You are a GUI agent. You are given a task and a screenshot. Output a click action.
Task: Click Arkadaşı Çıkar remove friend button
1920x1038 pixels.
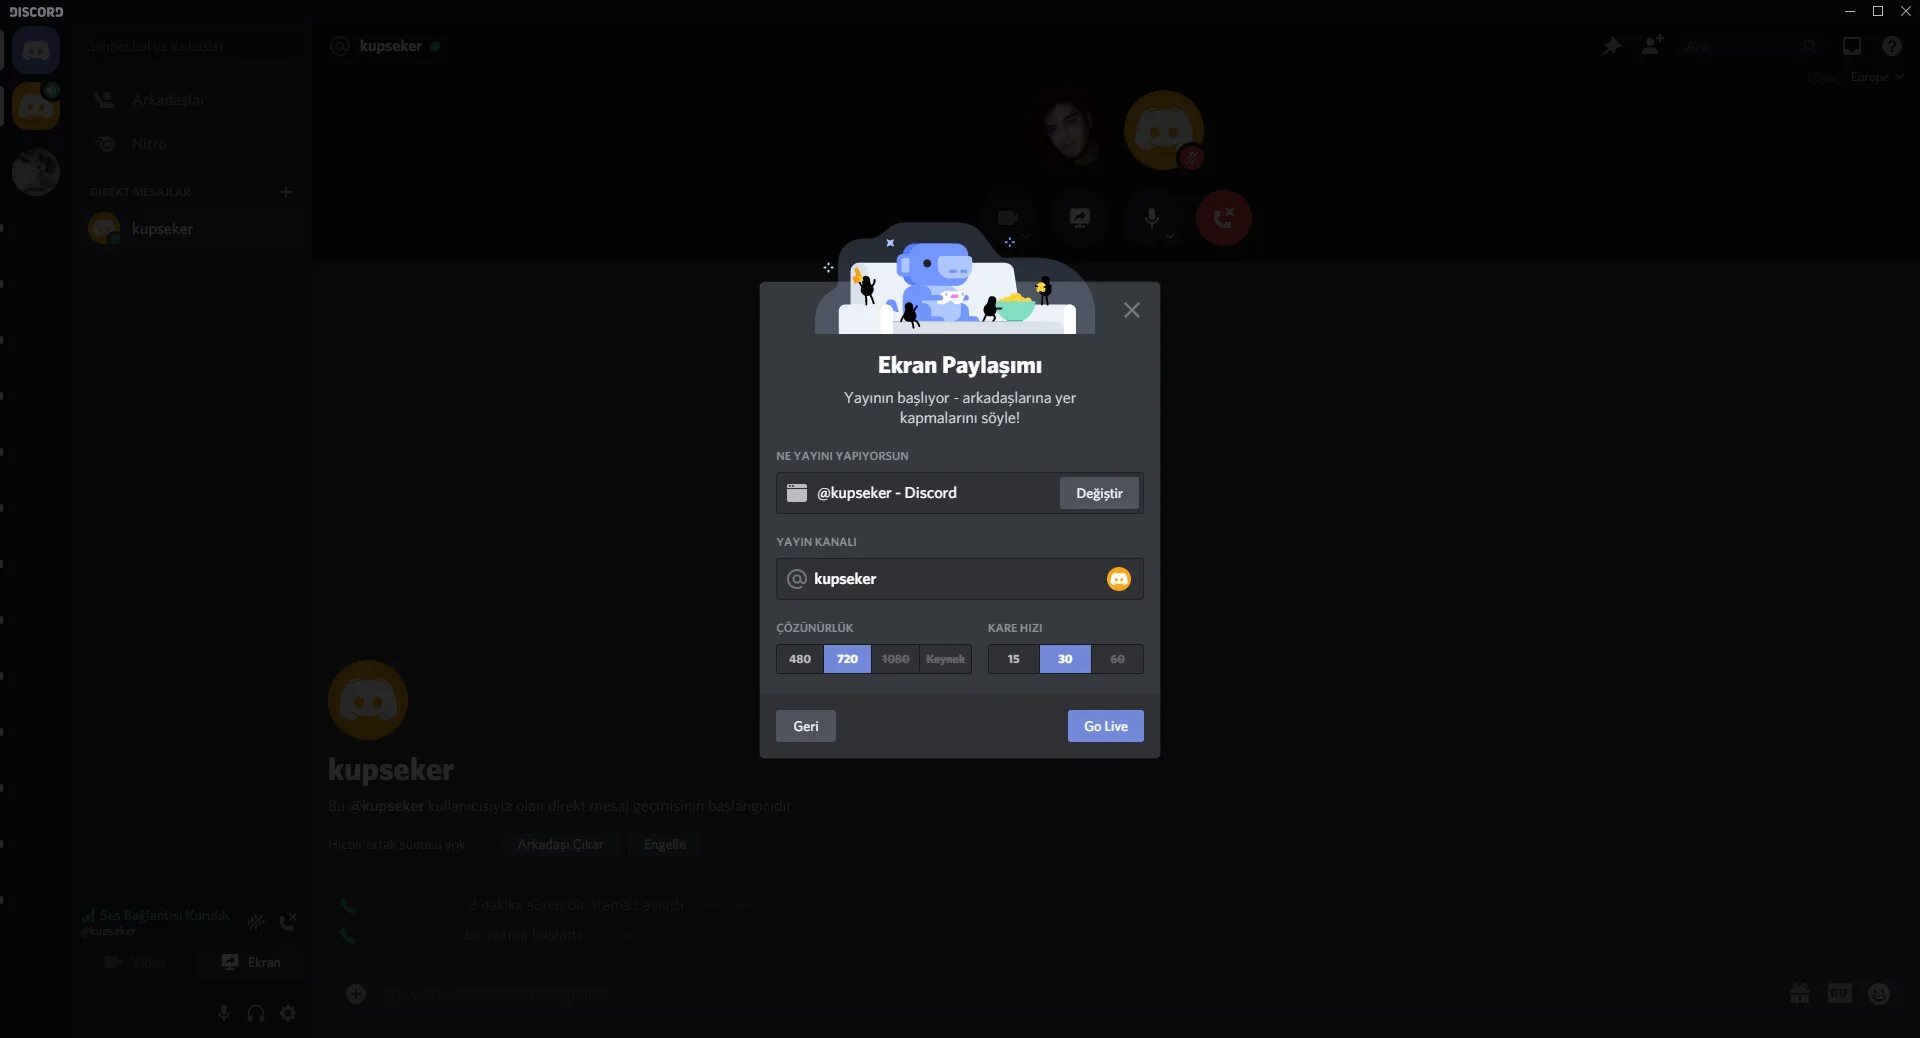pyautogui.click(x=560, y=845)
